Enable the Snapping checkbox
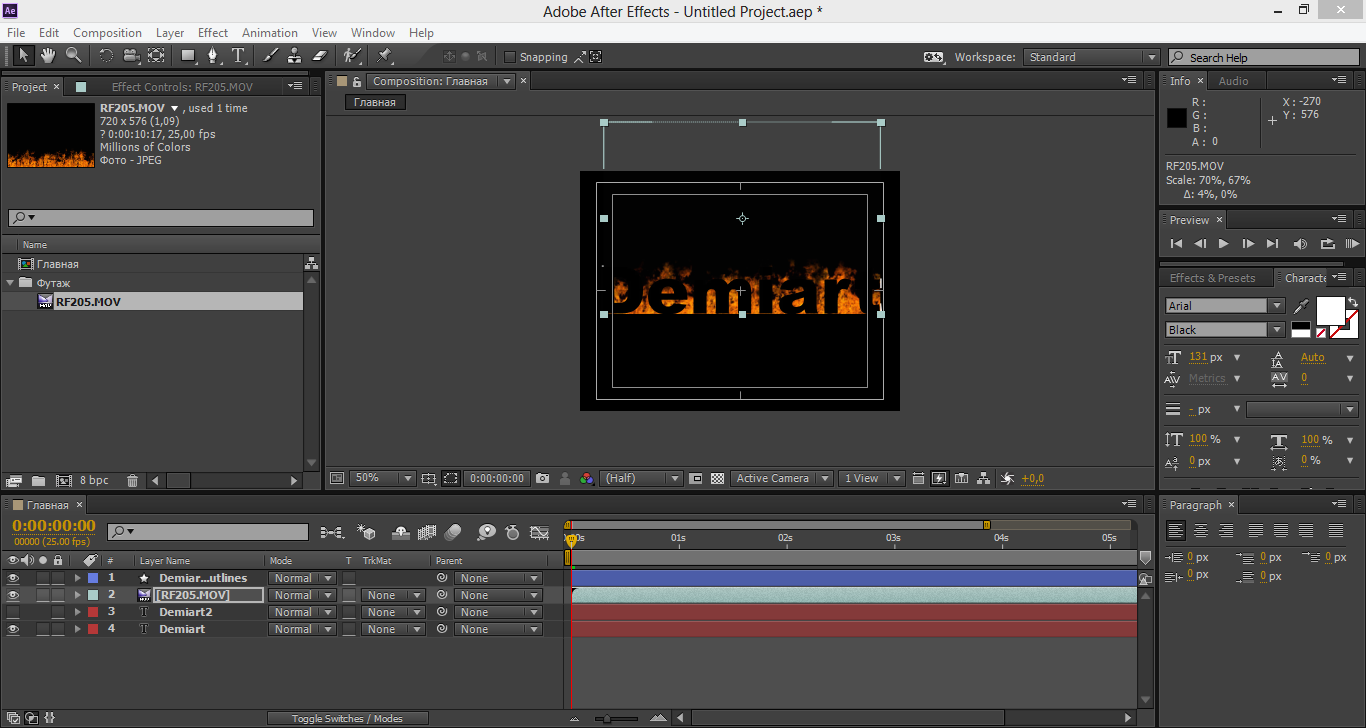Viewport: 1366px width, 728px height. tap(510, 57)
